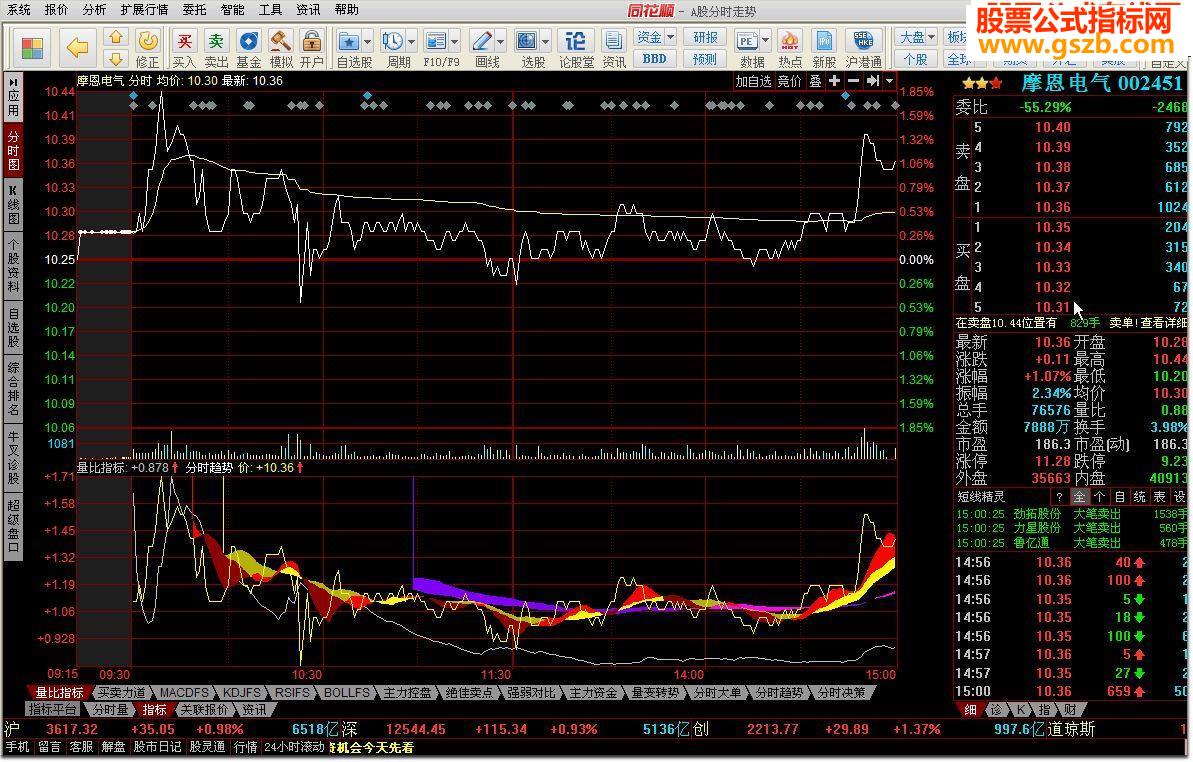Switch to the MACDFS indicator tab
Viewport: 1193px width, 762px height.
(x=184, y=693)
